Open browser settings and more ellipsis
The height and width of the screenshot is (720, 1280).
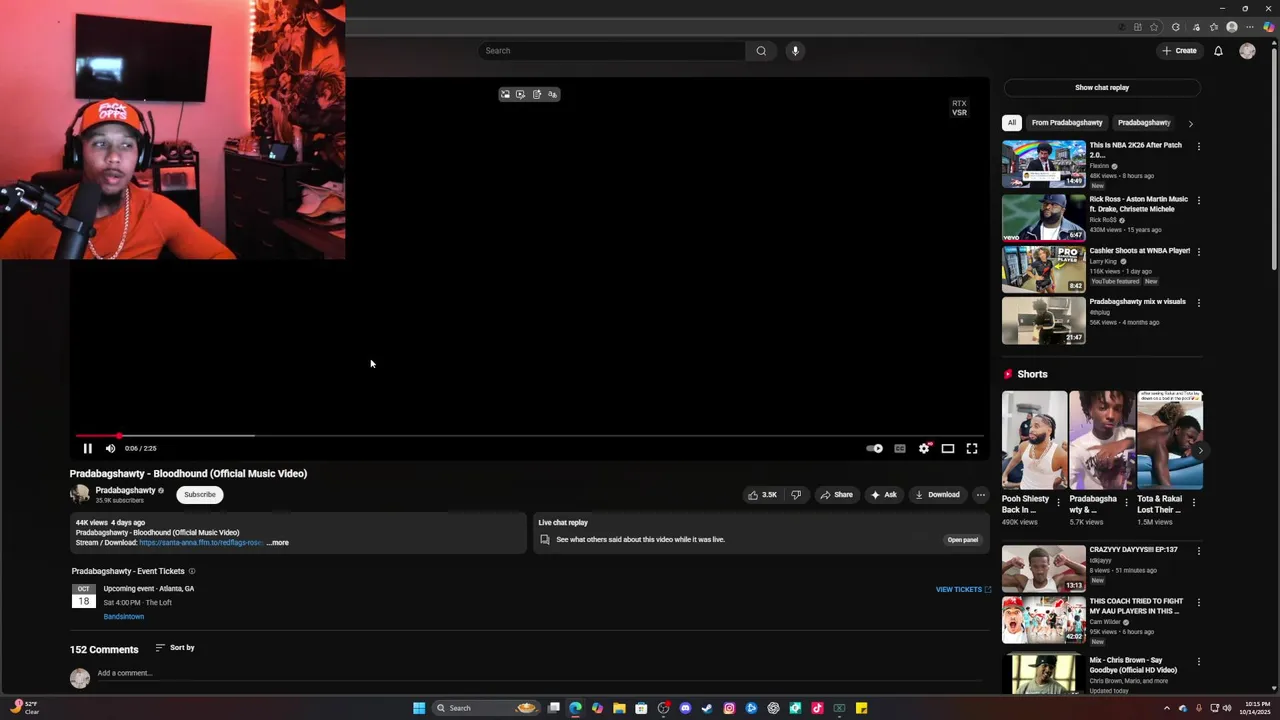(x=1250, y=27)
